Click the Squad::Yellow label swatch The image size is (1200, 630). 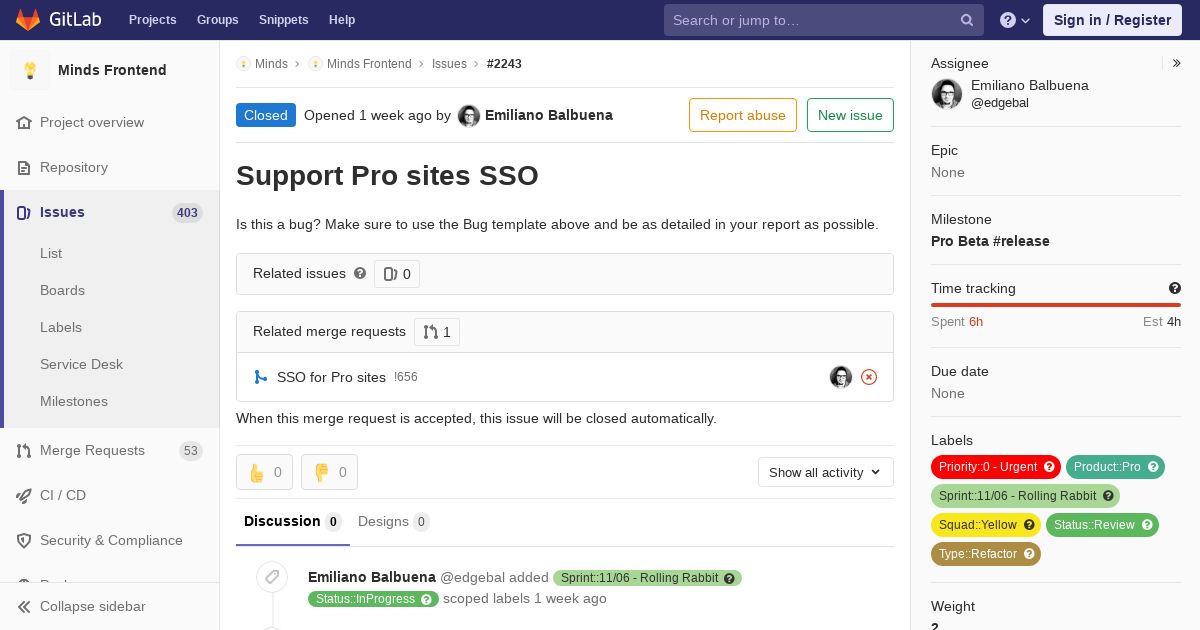click(x=977, y=525)
